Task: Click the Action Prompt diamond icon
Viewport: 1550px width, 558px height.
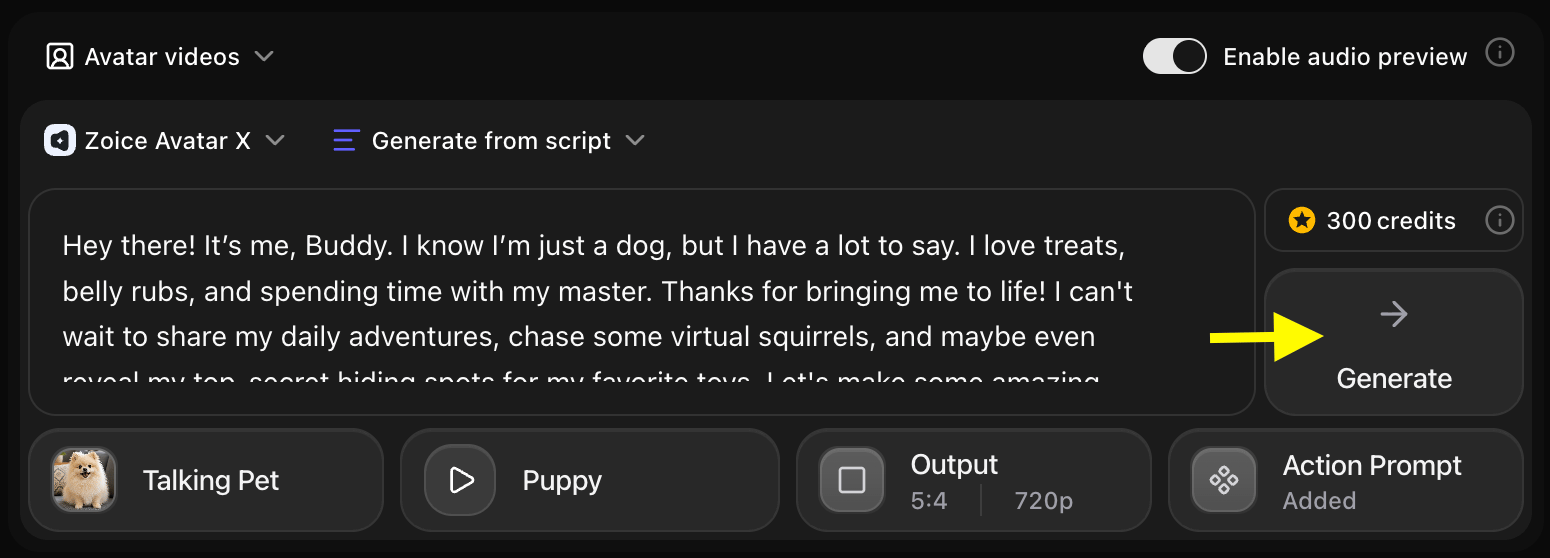Action: tap(1224, 481)
